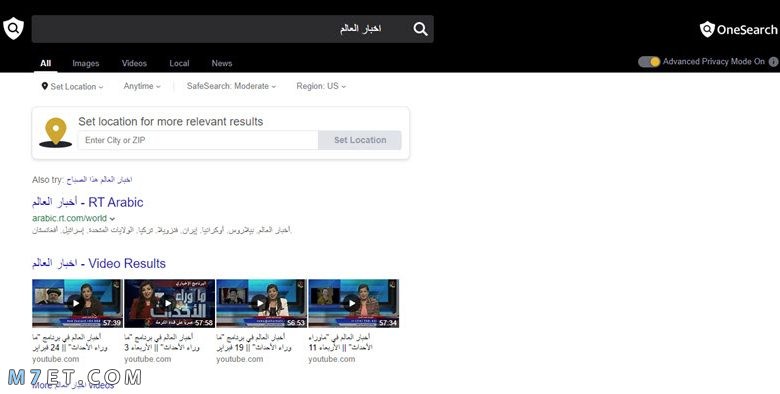Switch to the Images tab
Screen dimensions: 780x394
[86, 63]
